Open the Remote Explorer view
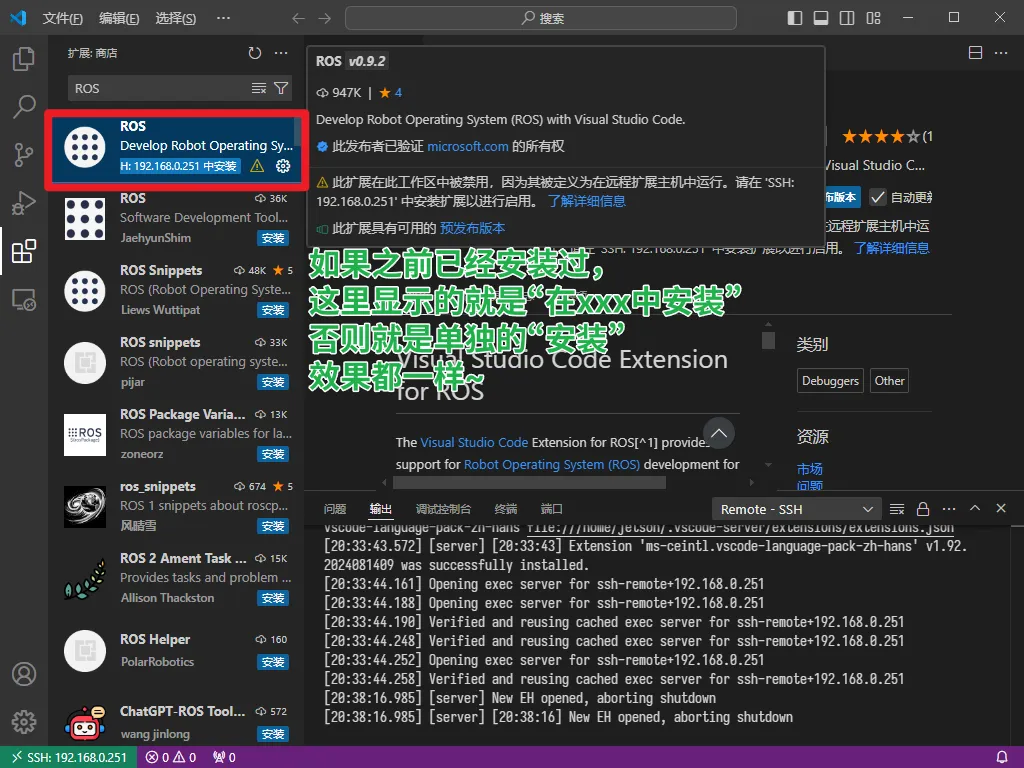1024x768 pixels. (x=24, y=300)
